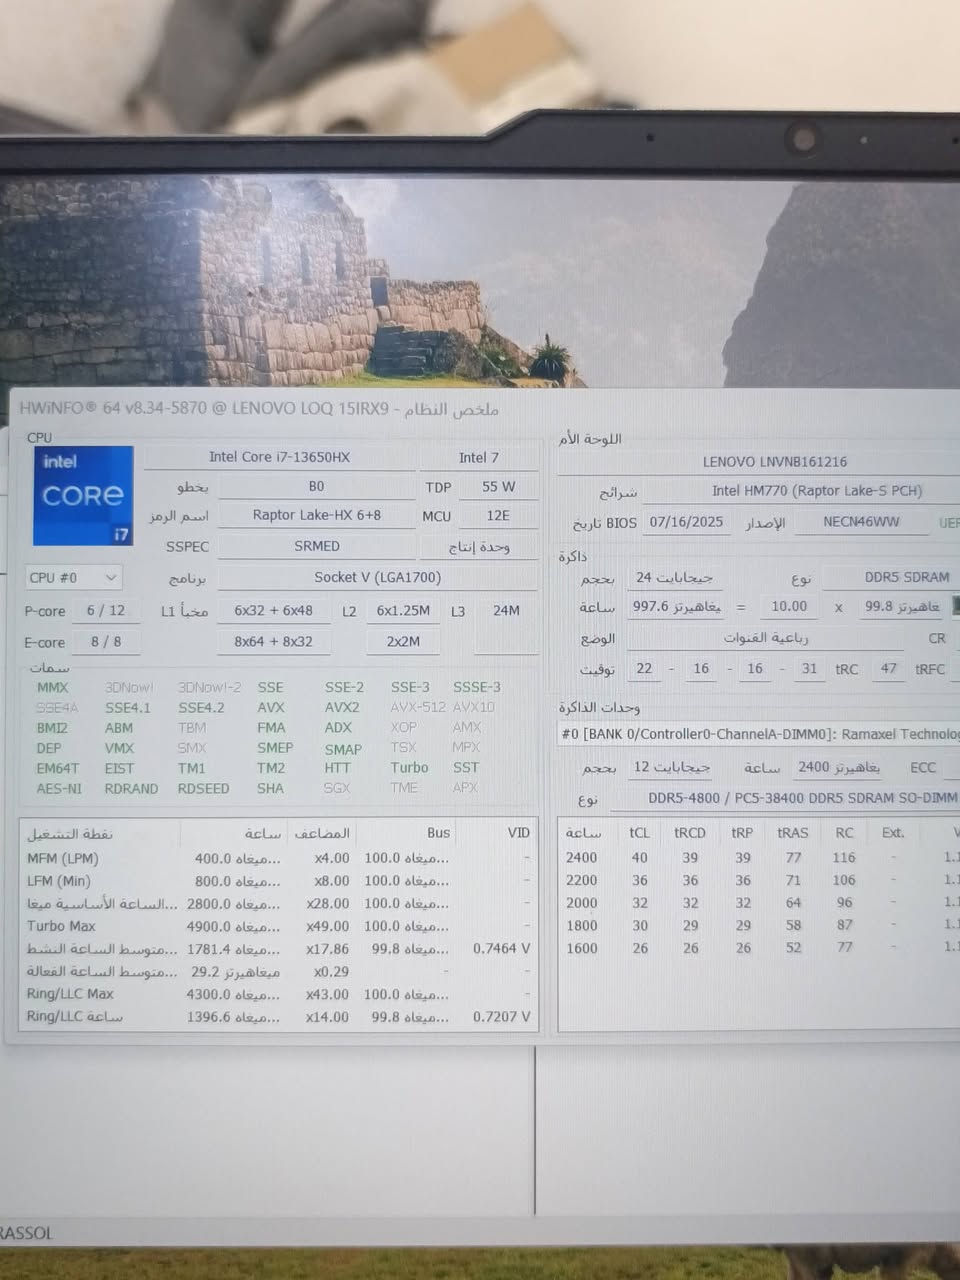Image resolution: width=960 pixels, height=1280 pixels.
Task: Click the 99.8 base clock field
Action: 902,607
